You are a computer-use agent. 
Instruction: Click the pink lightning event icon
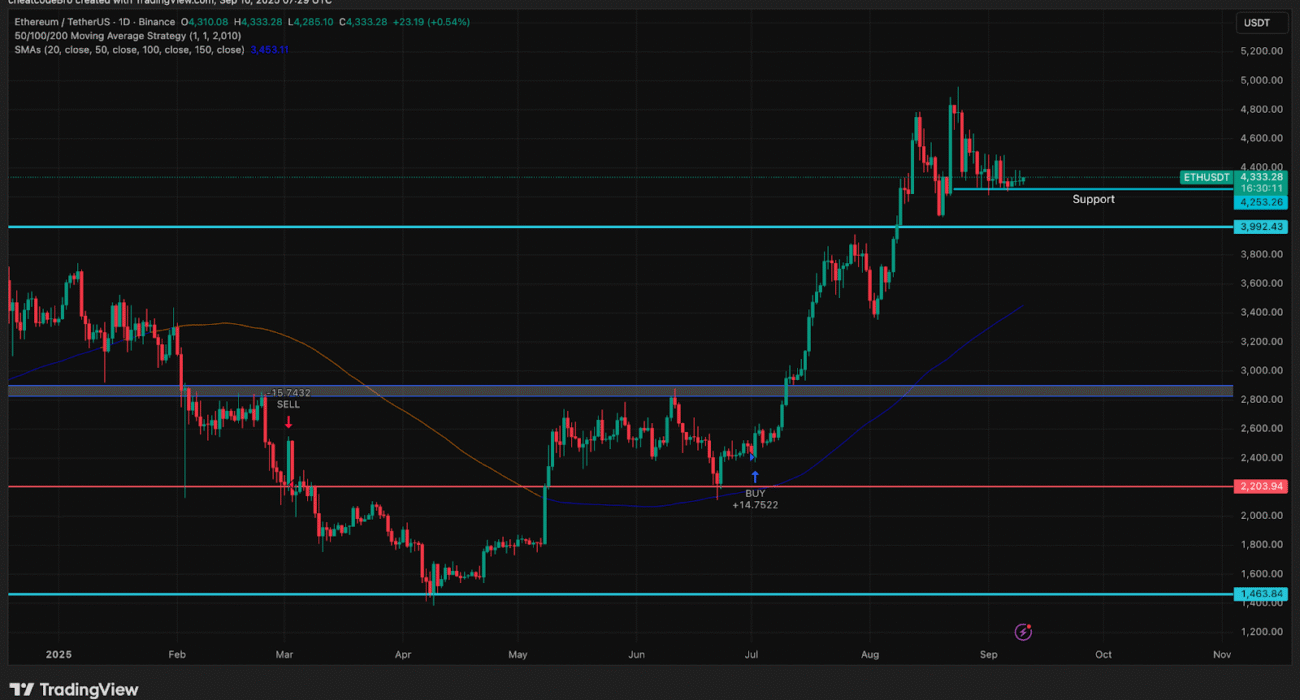1023,632
